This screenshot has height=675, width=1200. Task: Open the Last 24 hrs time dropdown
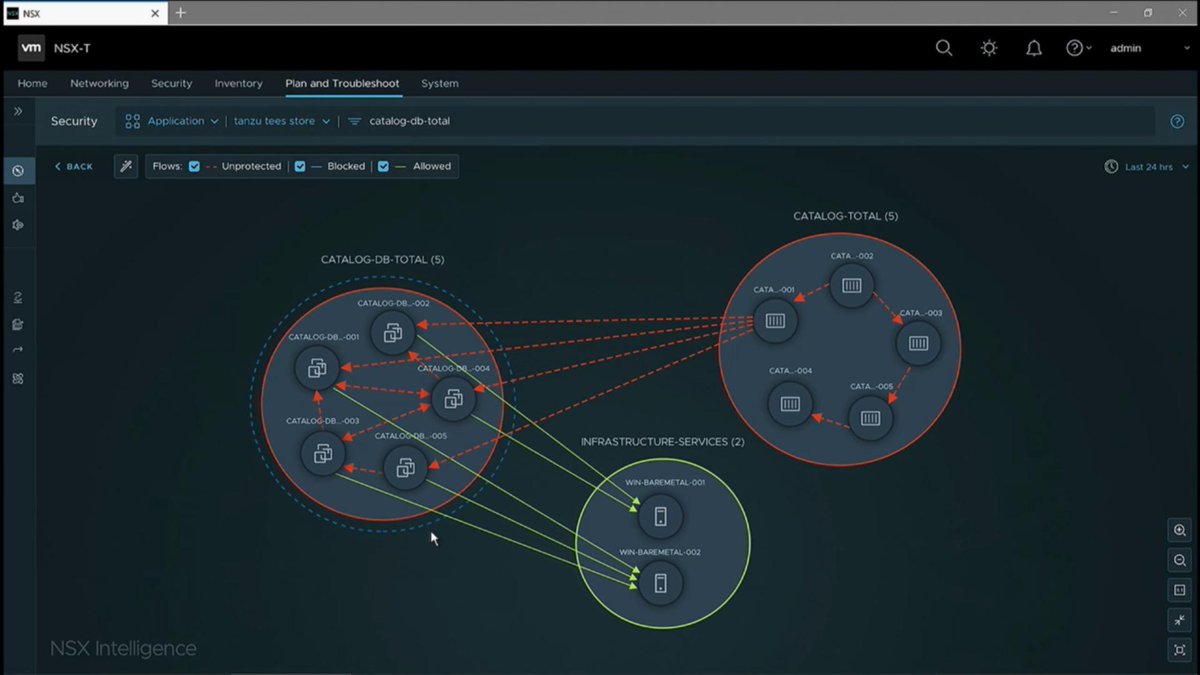point(1157,167)
